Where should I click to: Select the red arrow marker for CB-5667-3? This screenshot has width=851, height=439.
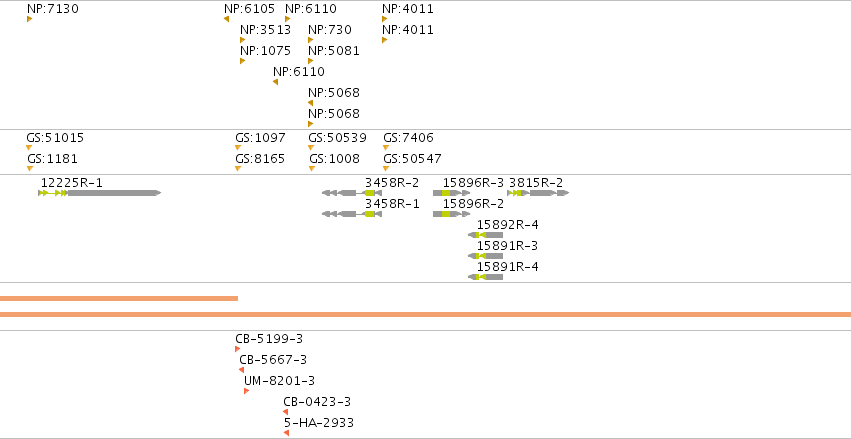coord(242,370)
